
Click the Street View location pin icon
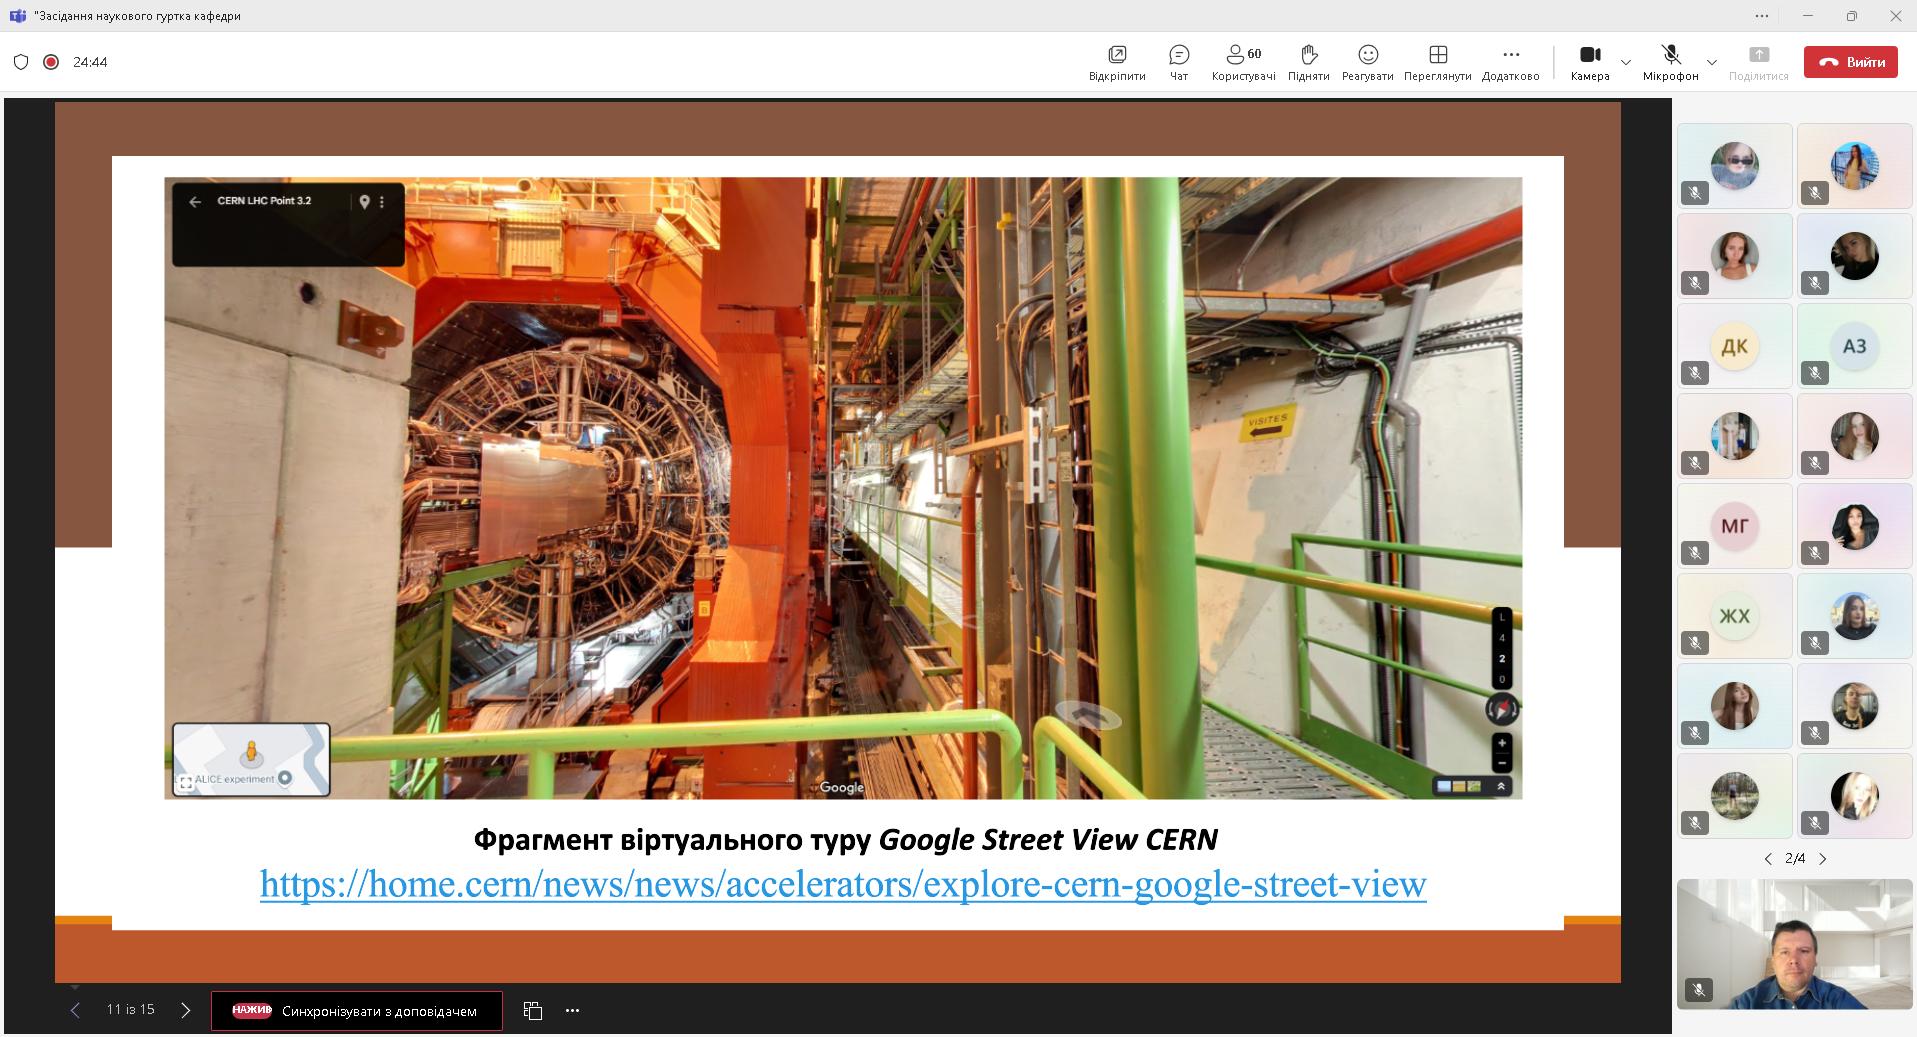click(x=365, y=202)
